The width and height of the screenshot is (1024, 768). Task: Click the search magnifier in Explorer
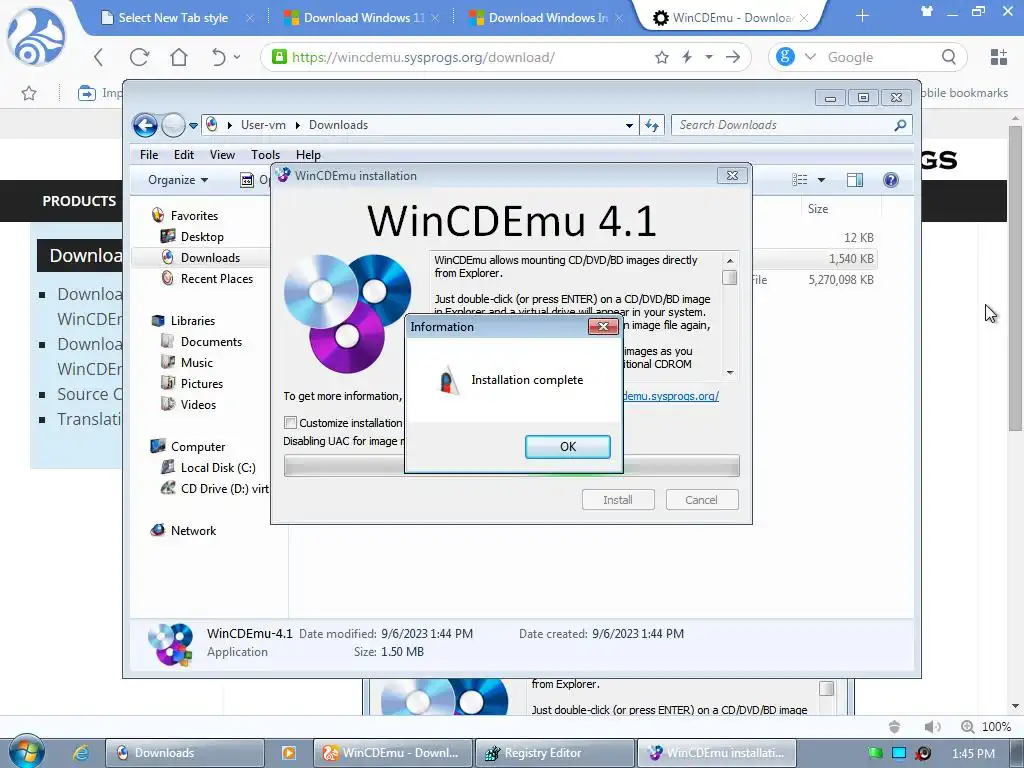tap(901, 125)
